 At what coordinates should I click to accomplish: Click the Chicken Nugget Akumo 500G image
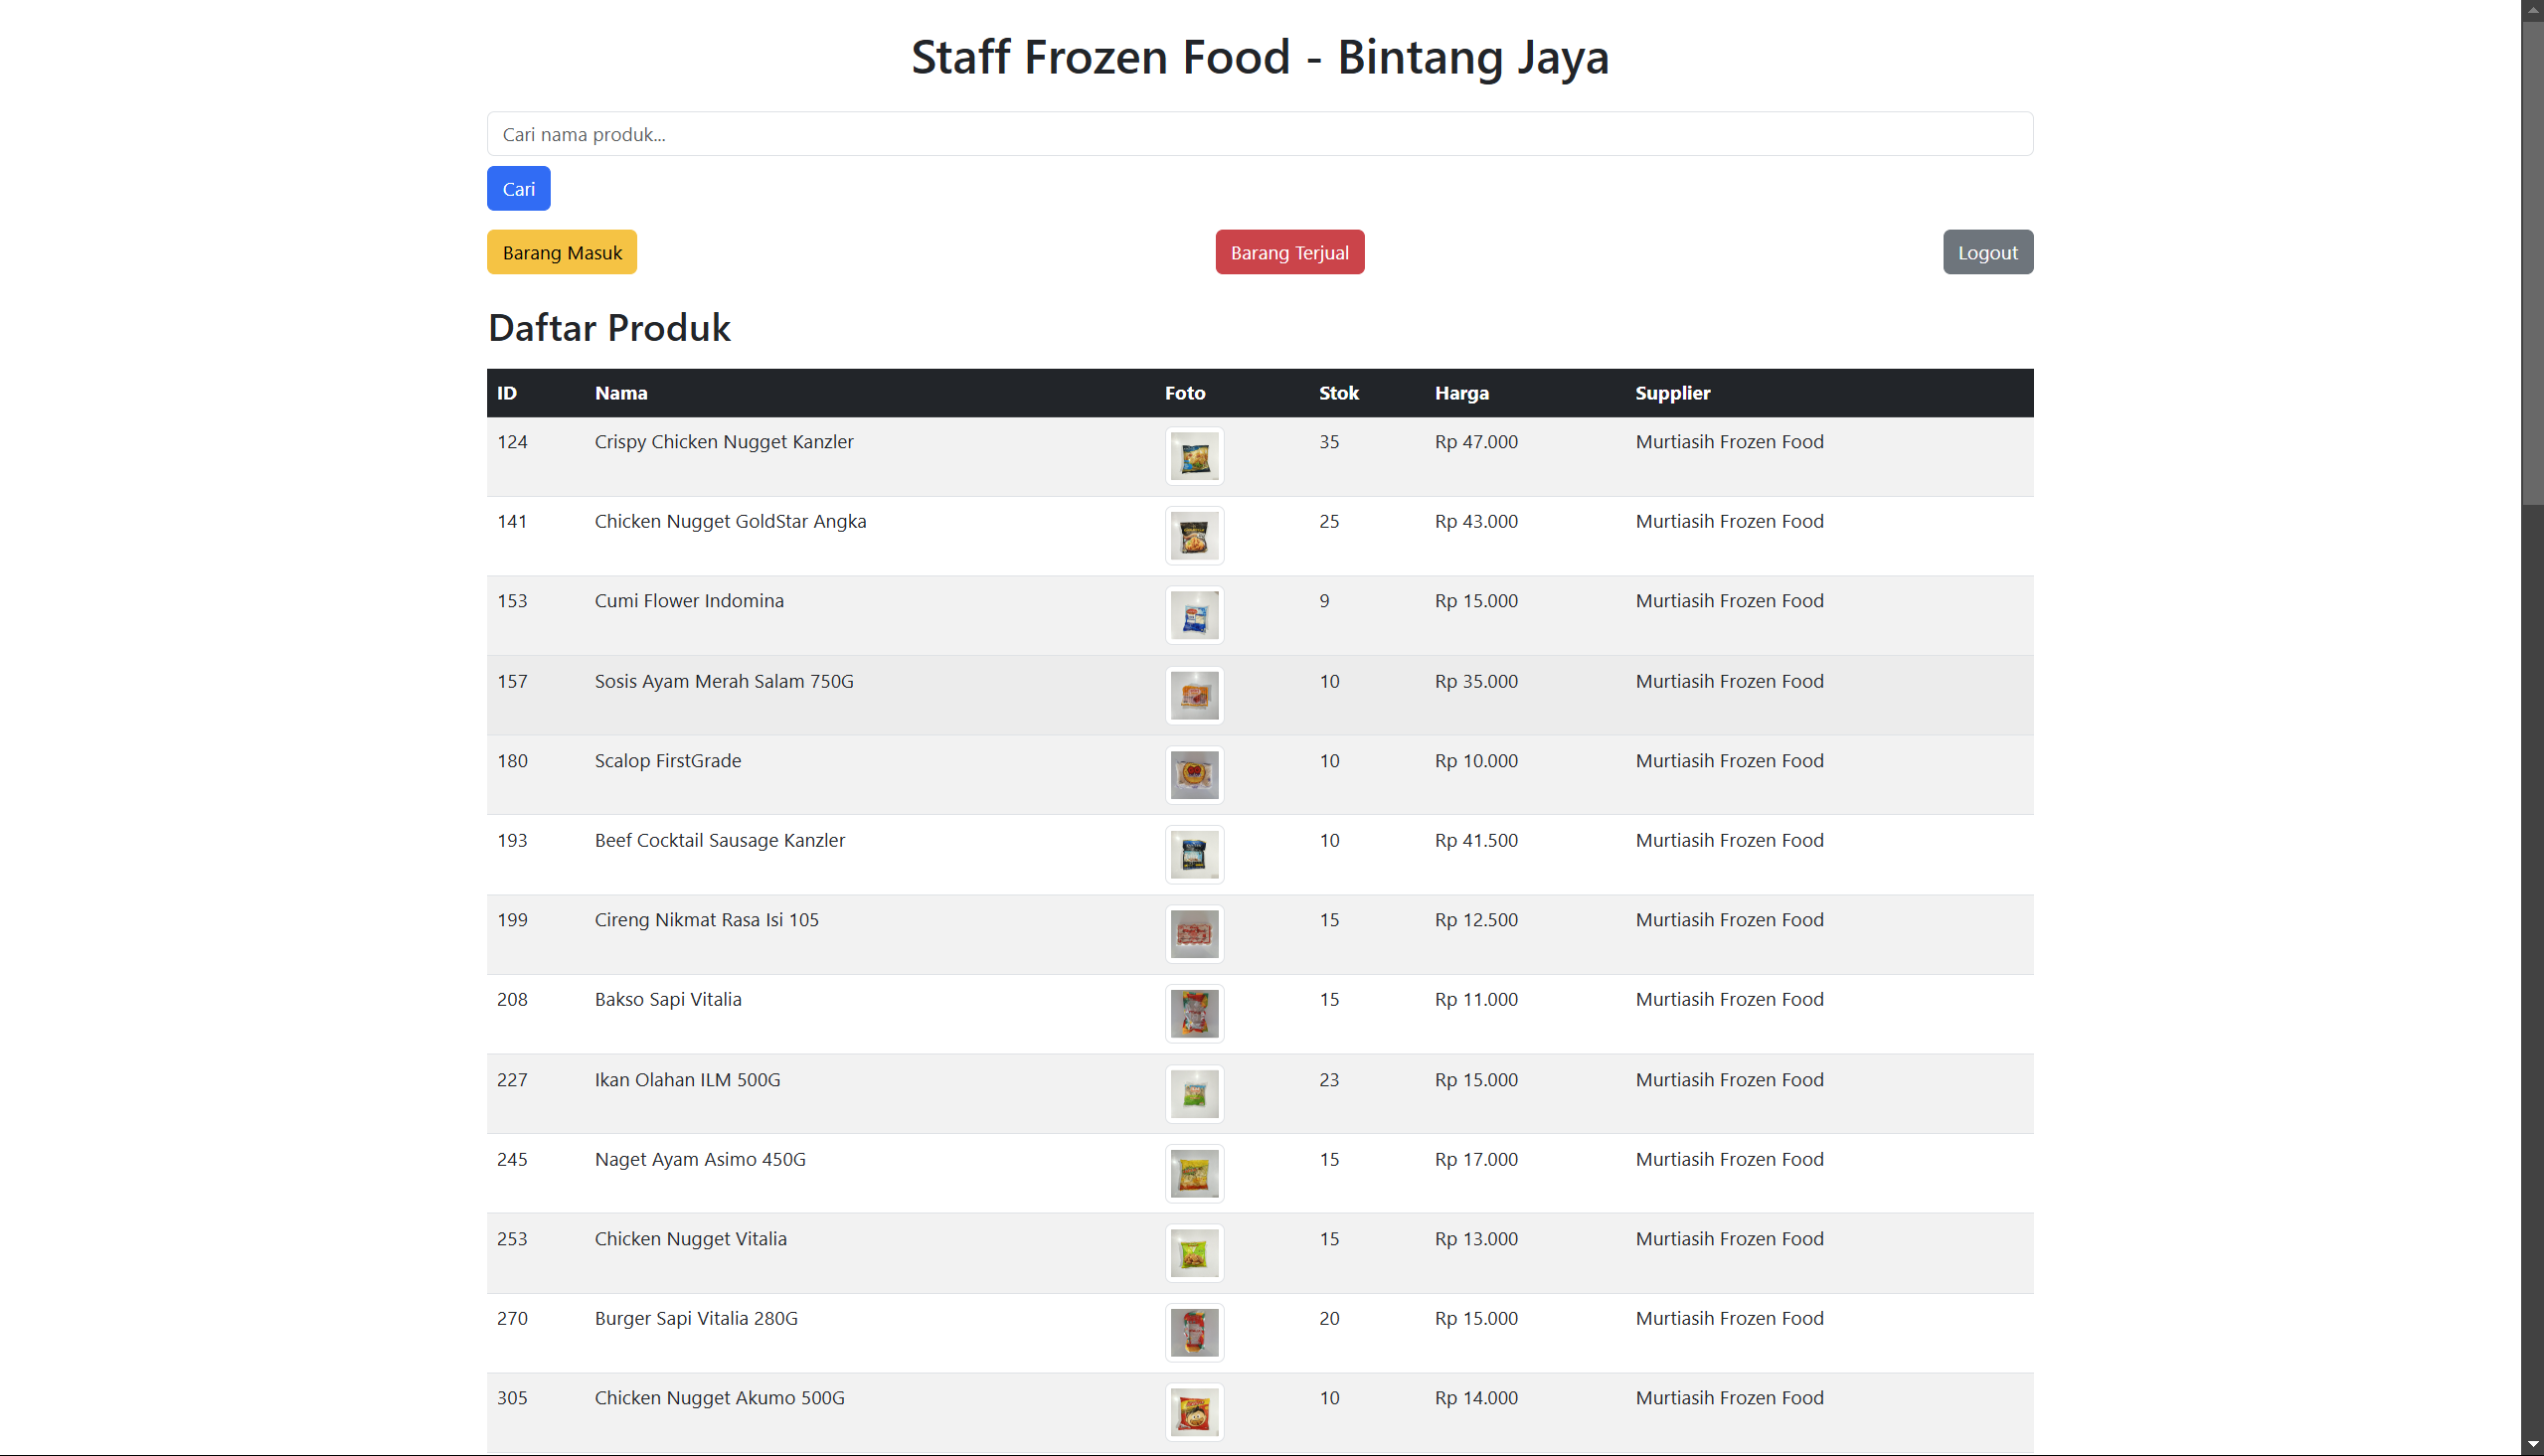coord(1194,1412)
